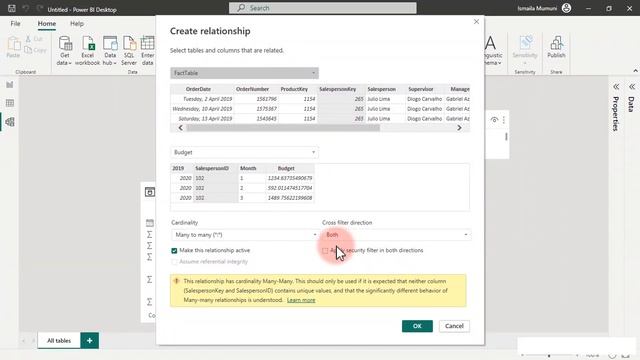This screenshot has height=360, width=640.
Task: Click OK to create relationship
Action: tap(417, 326)
